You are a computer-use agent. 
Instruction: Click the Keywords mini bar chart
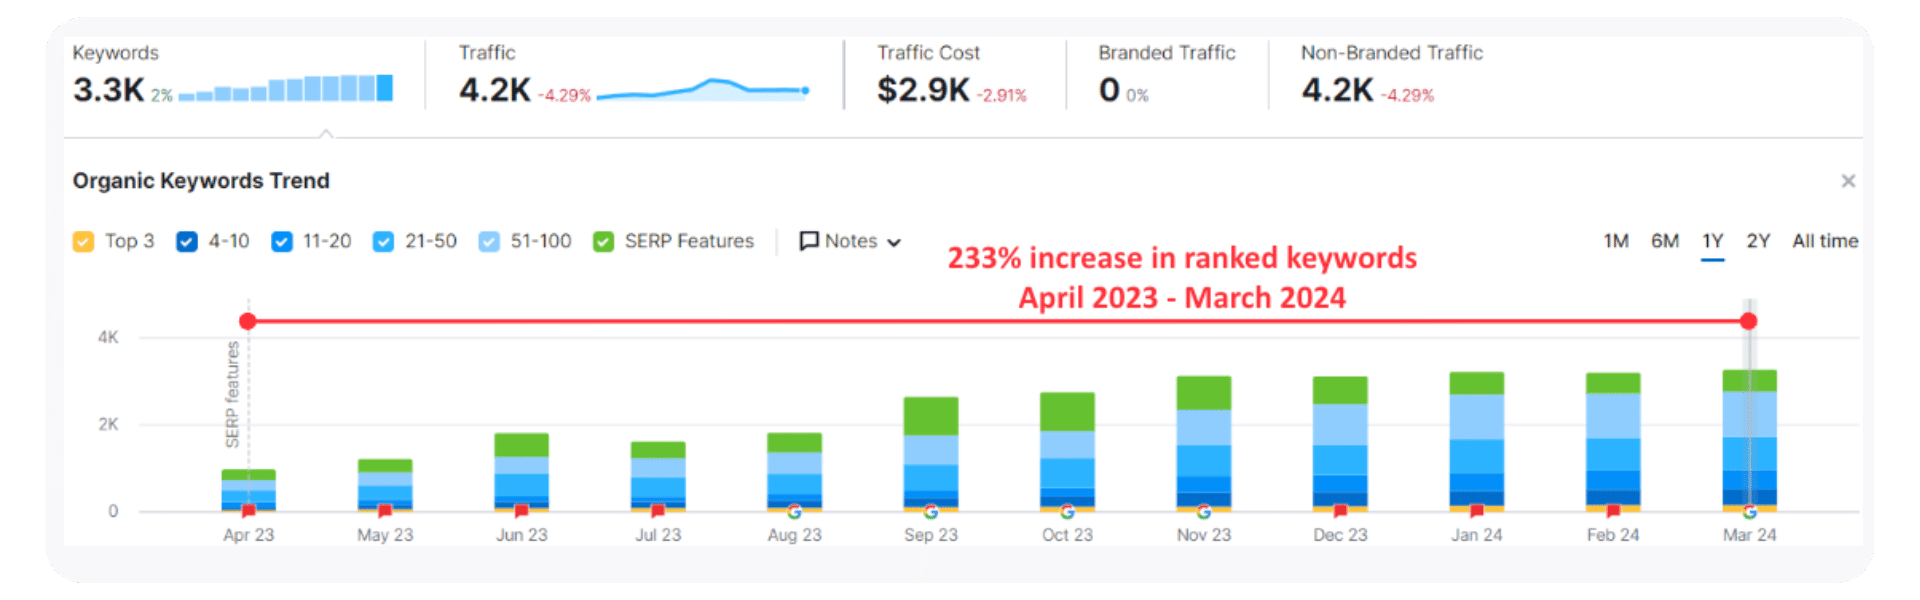(x=286, y=88)
